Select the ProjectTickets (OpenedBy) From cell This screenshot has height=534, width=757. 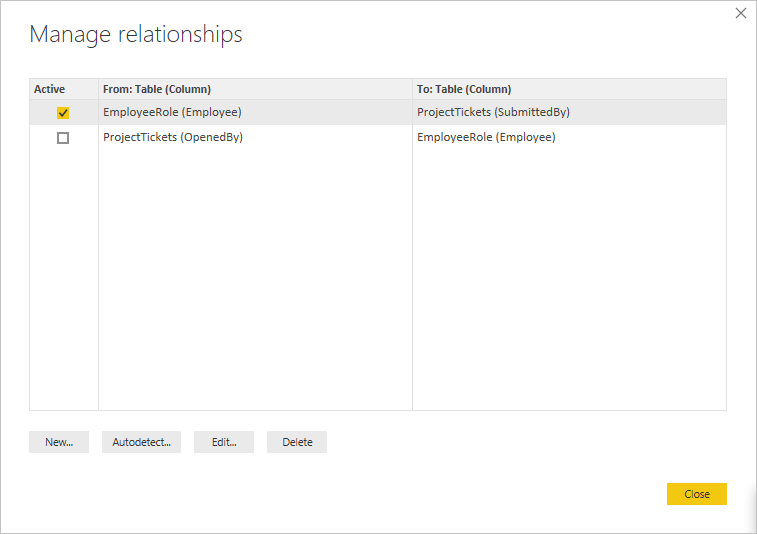point(173,138)
